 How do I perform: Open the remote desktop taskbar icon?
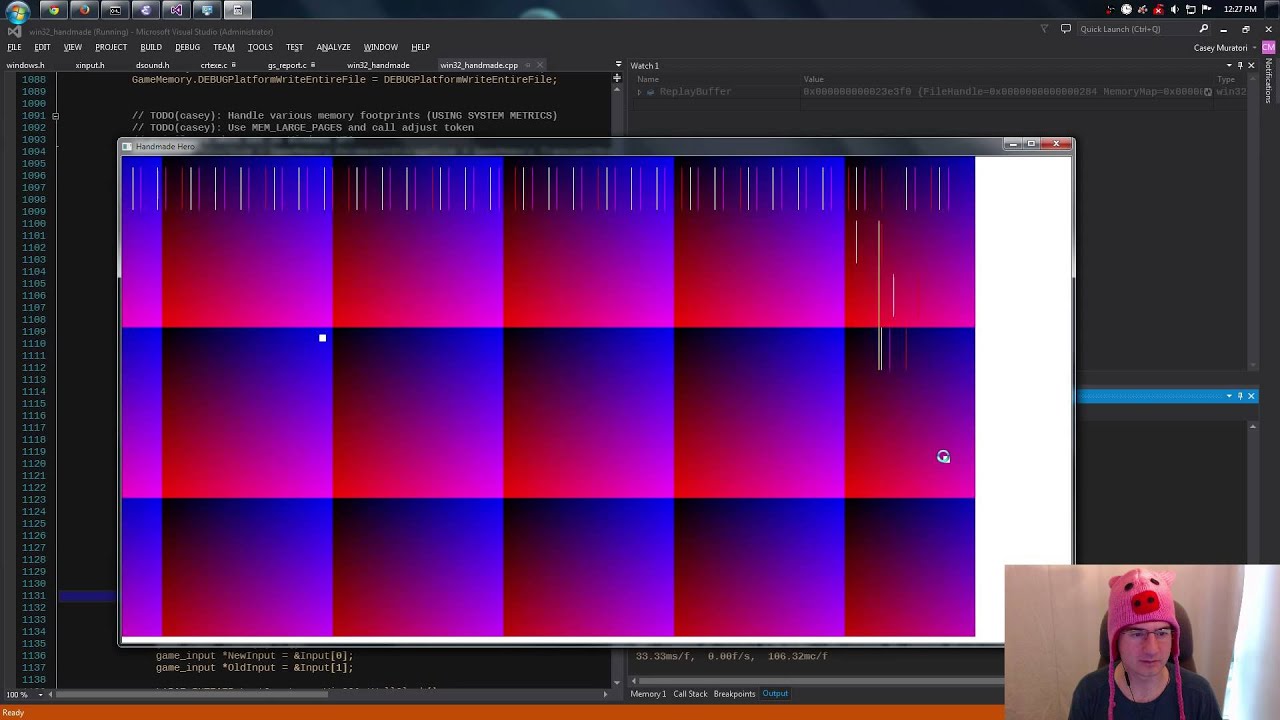207,10
